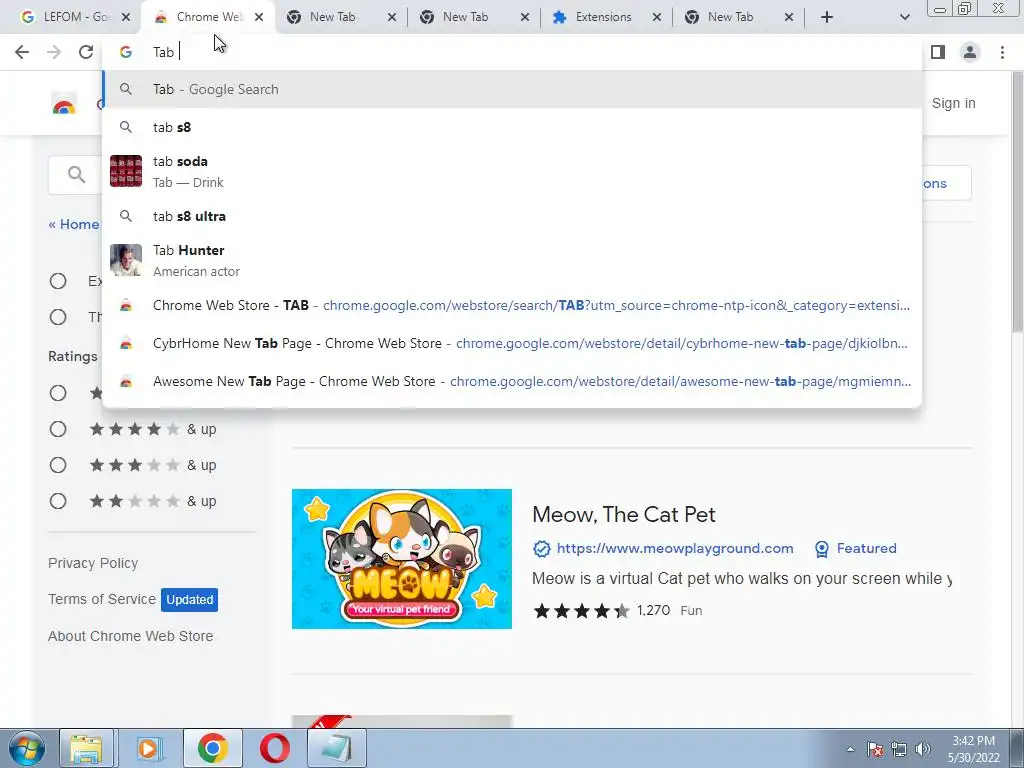
Task: Close the LEFOM tab
Action: [x=126, y=17]
